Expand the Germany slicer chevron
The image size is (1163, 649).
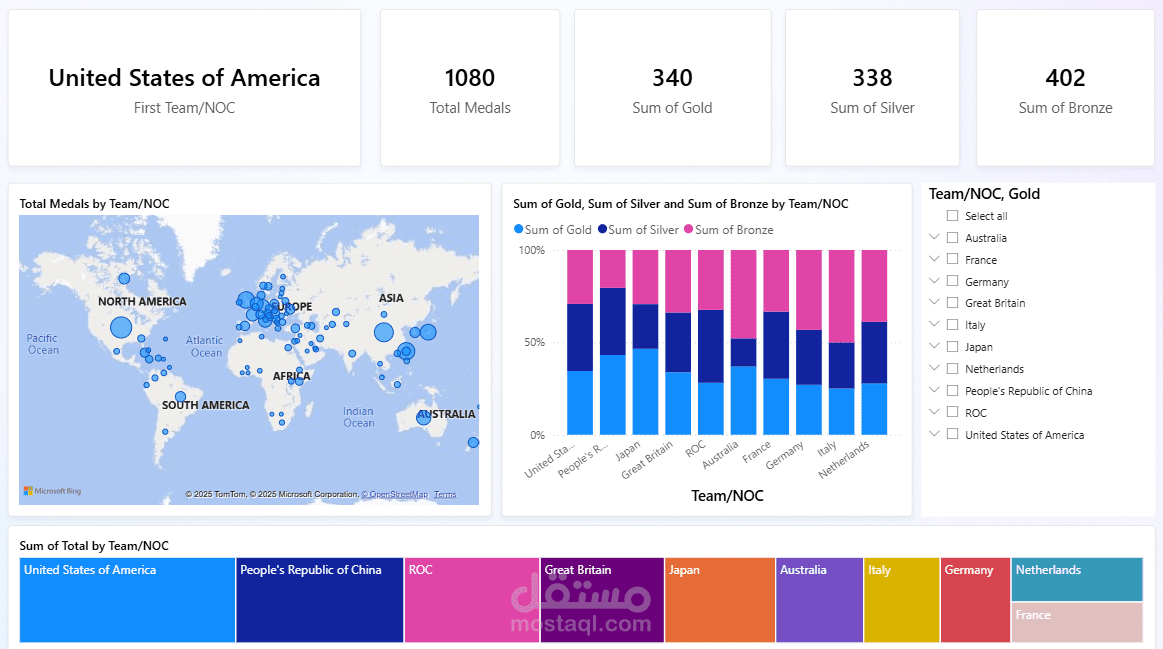[934, 281]
